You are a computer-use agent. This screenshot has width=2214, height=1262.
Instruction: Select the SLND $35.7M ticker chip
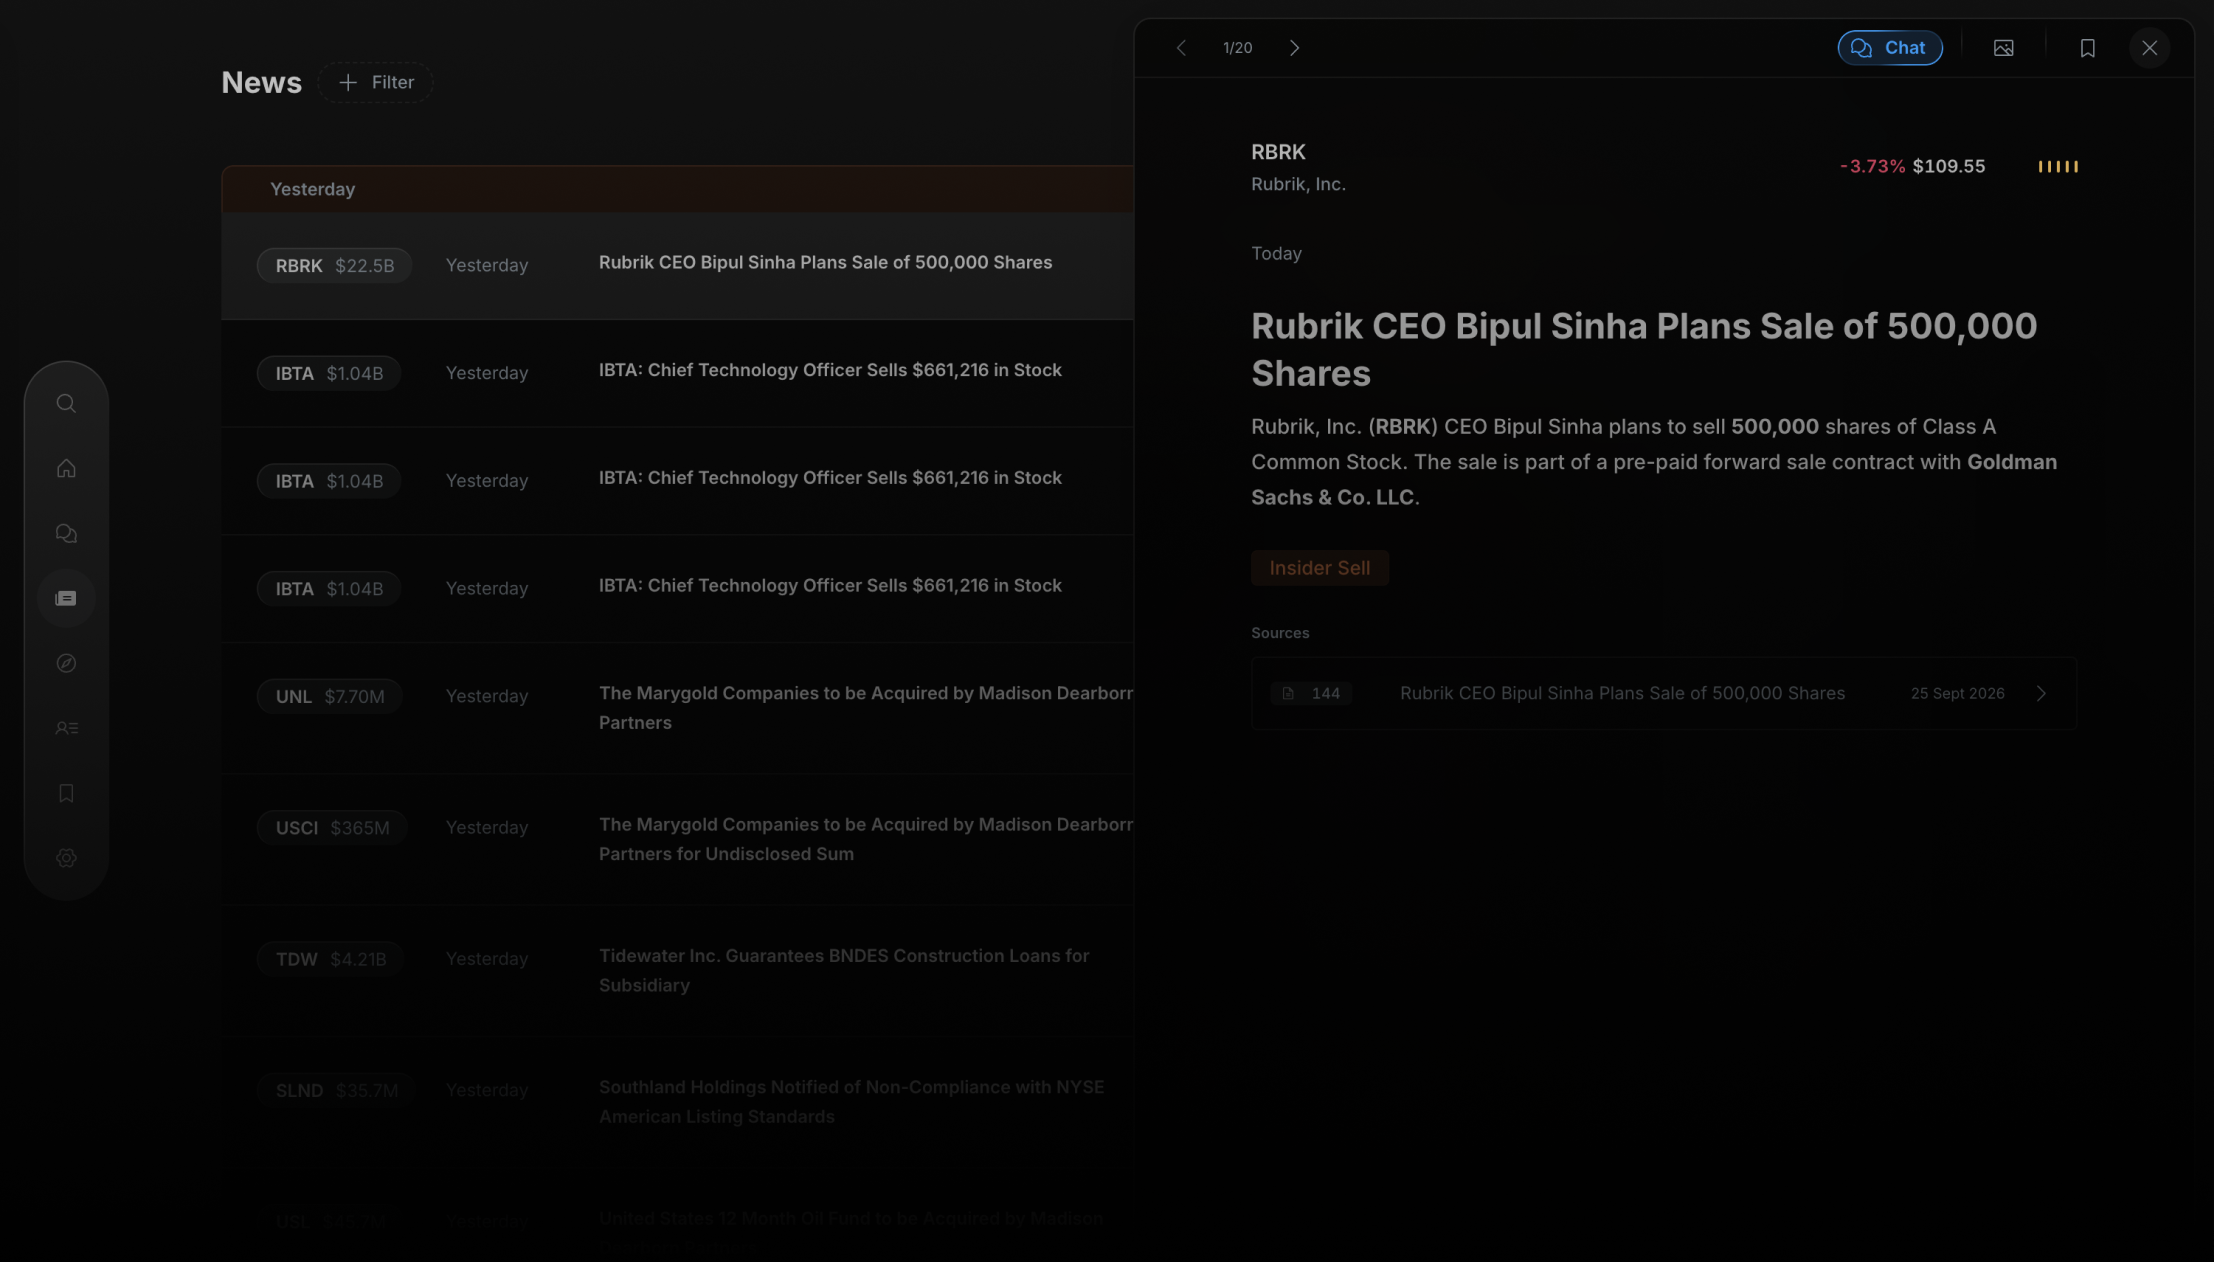(336, 1090)
